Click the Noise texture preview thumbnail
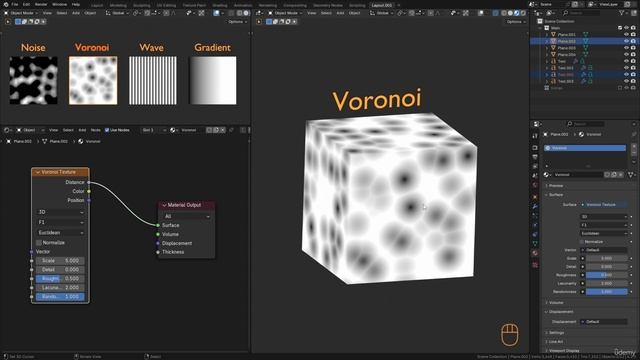 (x=33, y=80)
